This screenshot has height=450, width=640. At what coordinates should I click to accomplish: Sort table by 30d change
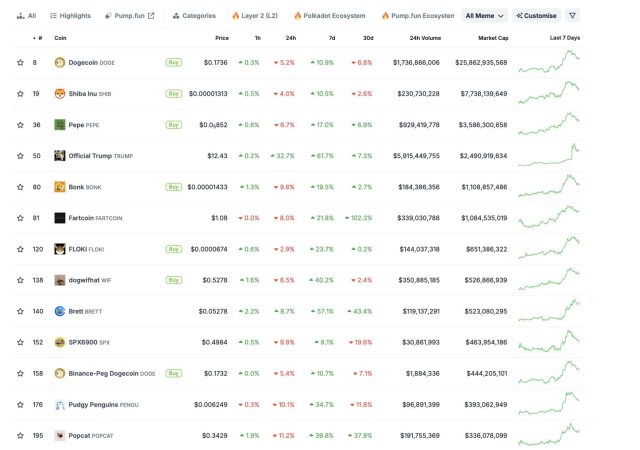(368, 38)
